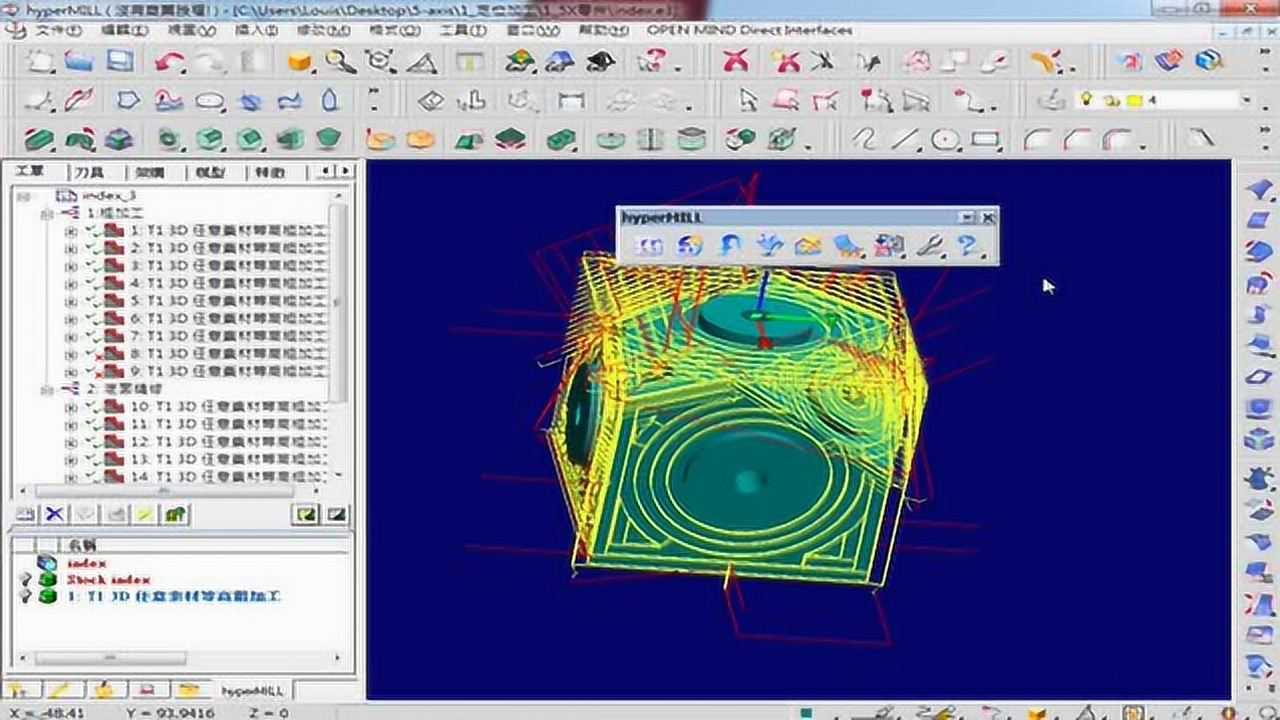Expand job 10: T1 3D in the tree
Viewport: 1280px width, 720px height.
(x=70, y=407)
